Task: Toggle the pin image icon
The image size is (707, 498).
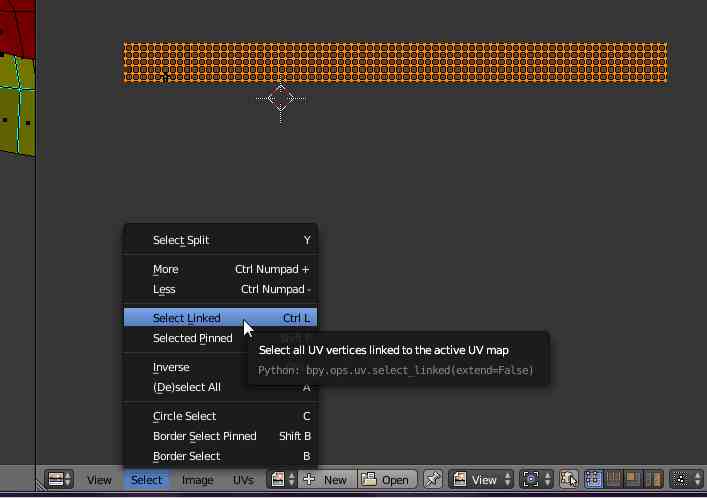Action: point(433,479)
